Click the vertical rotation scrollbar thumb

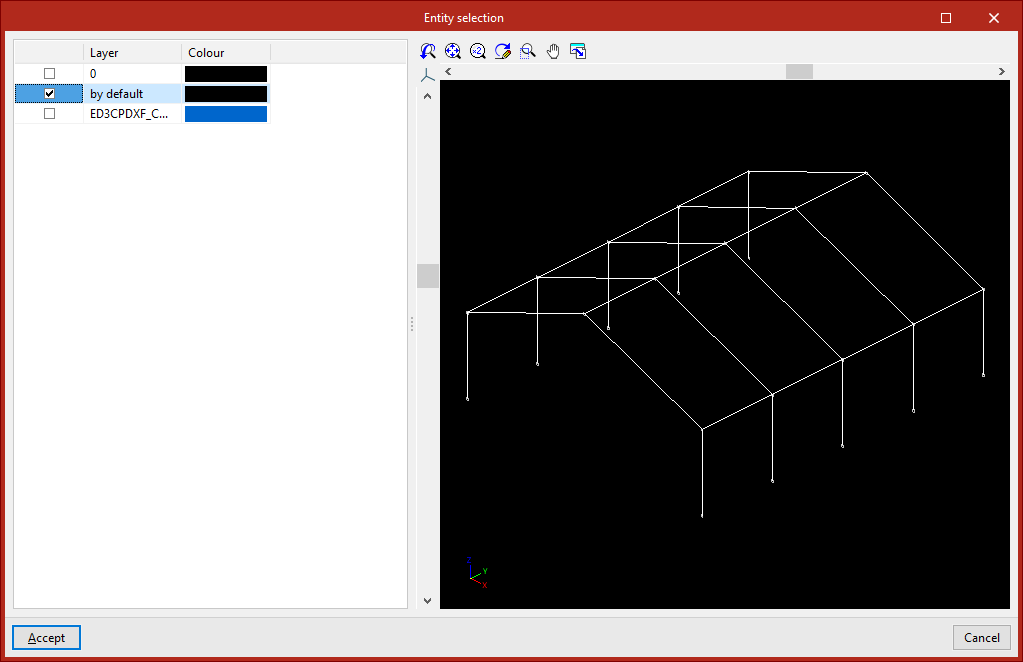pyautogui.click(x=428, y=276)
